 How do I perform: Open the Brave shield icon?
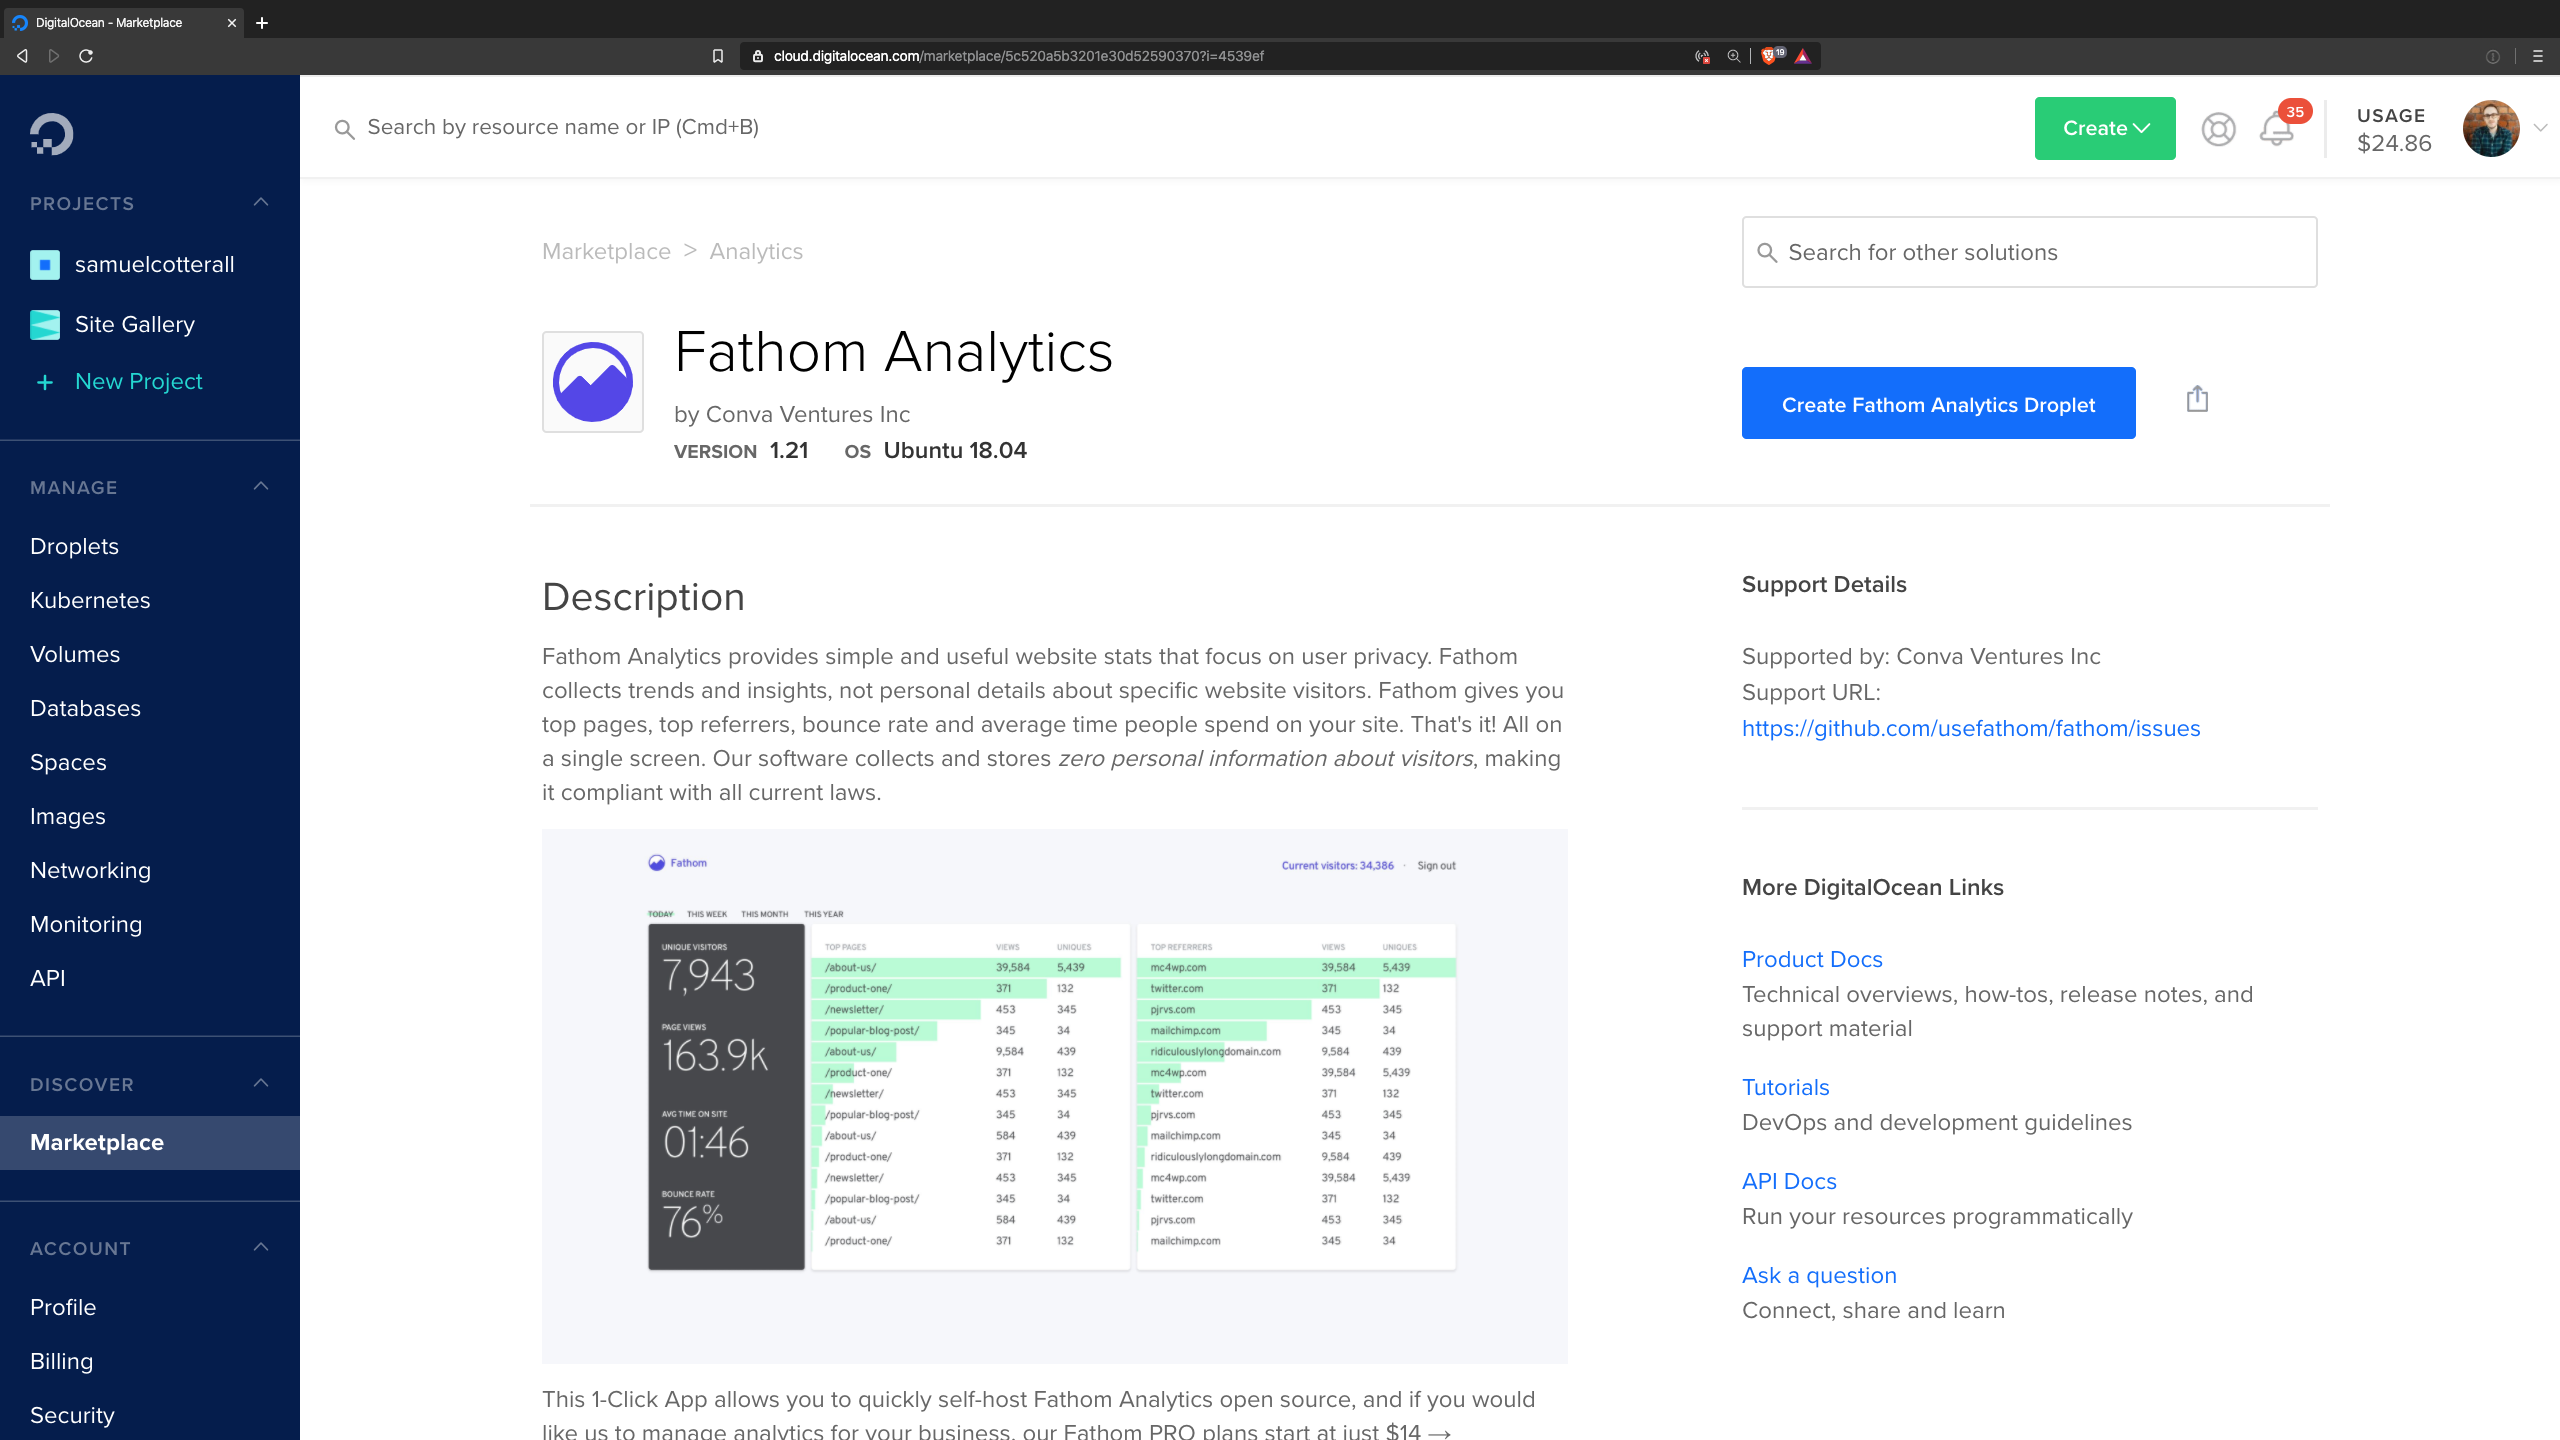point(1772,56)
